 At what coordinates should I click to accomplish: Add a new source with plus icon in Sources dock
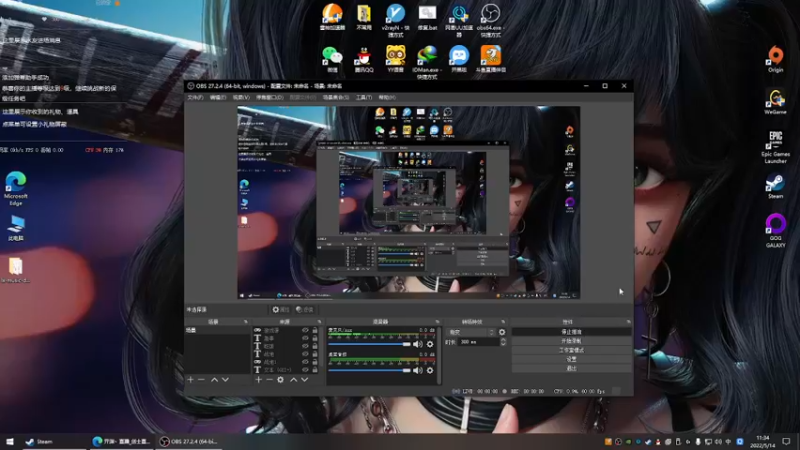[259, 380]
